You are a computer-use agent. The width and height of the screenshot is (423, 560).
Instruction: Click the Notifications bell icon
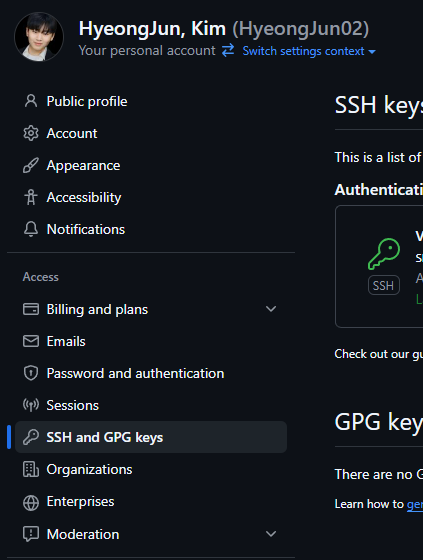pyautogui.click(x=31, y=229)
